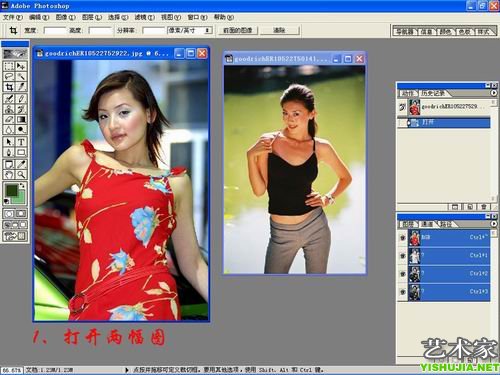Open the History palette flyout menu
The height and width of the screenshot is (375, 500).
(x=494, y=93)
